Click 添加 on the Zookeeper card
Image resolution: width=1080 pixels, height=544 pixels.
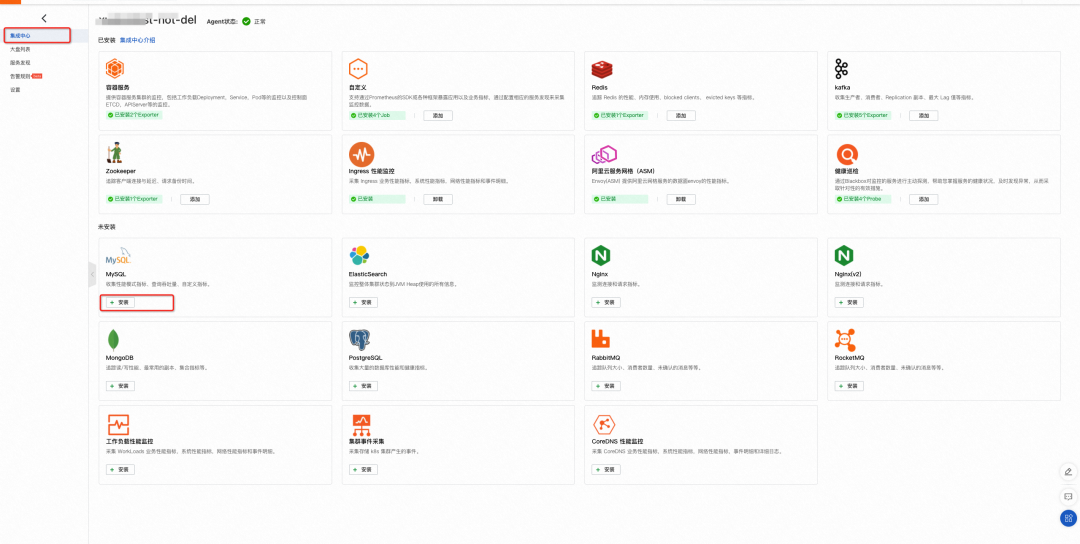coord(195,199)
